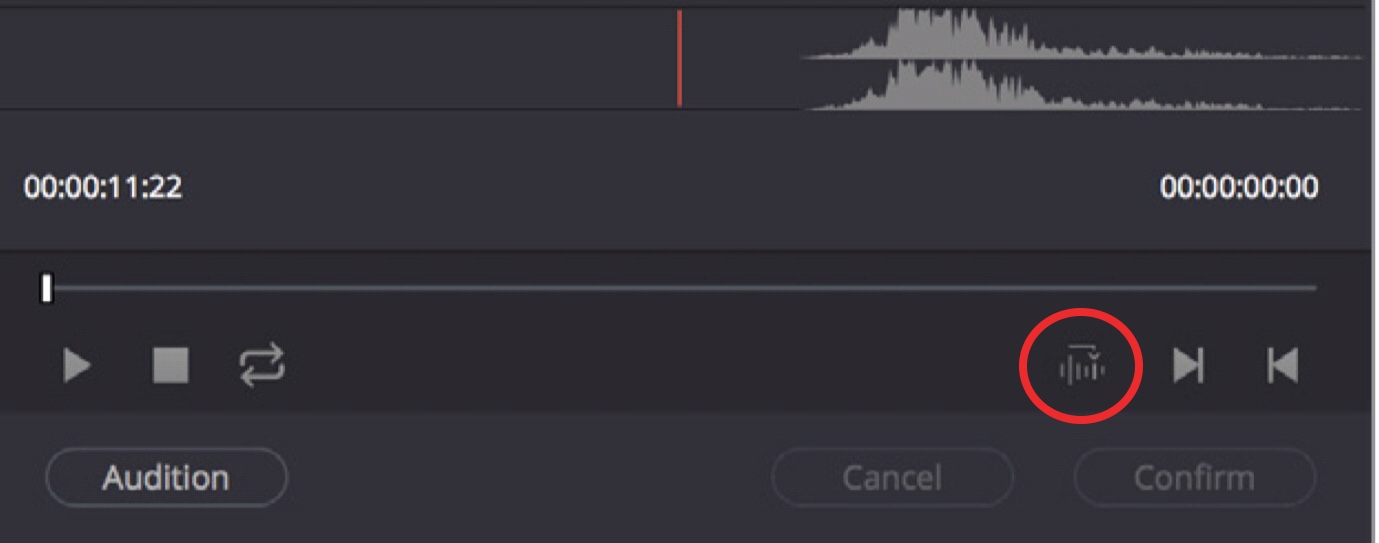Click the white scrubber handle

click(46, 288)
